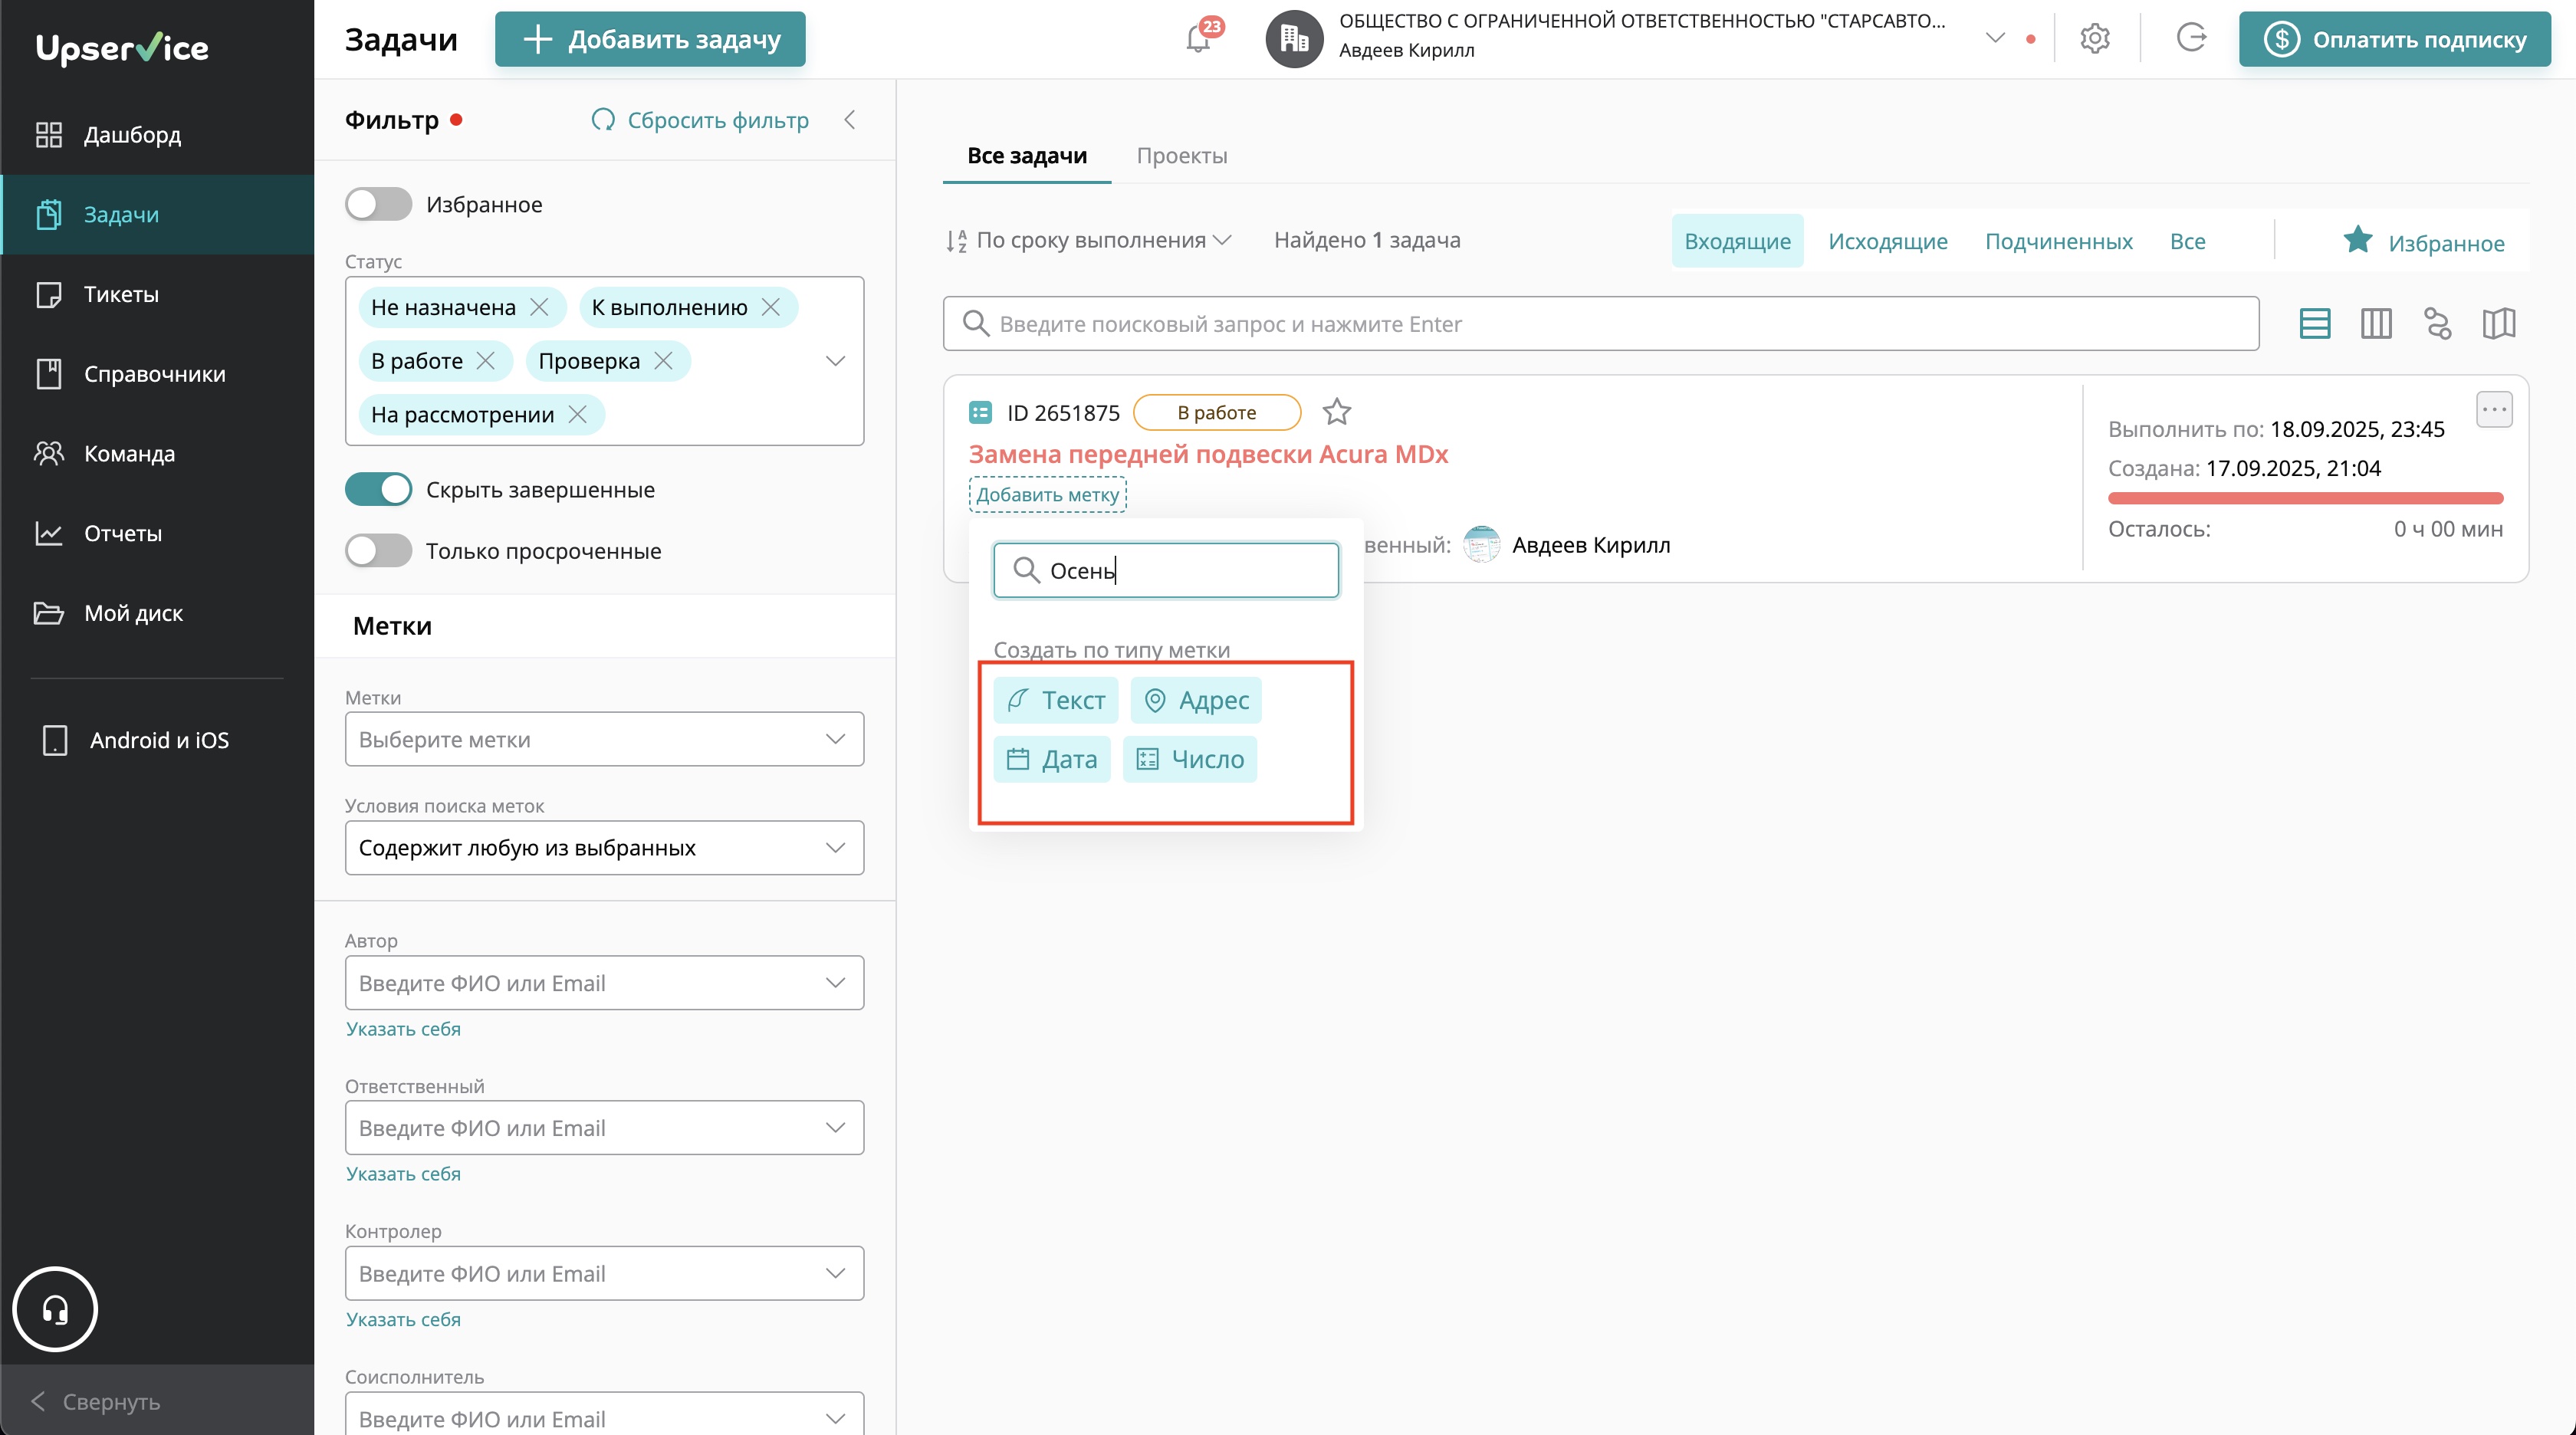Open the settings gear icon
2576x1435 pixels.
tap(2094, 39)
